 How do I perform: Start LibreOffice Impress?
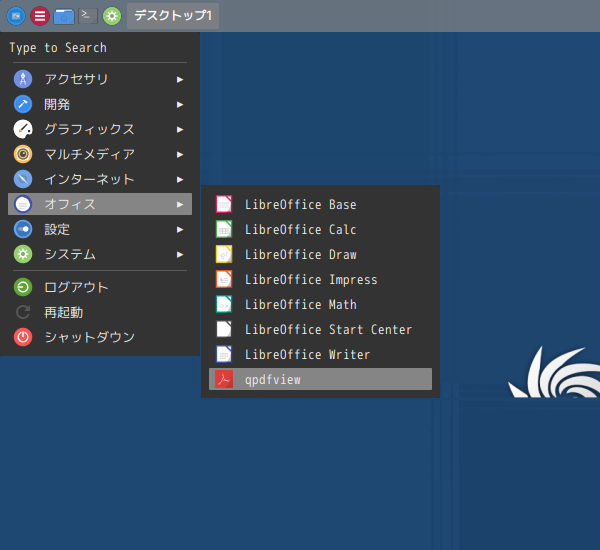click(310, 279)
